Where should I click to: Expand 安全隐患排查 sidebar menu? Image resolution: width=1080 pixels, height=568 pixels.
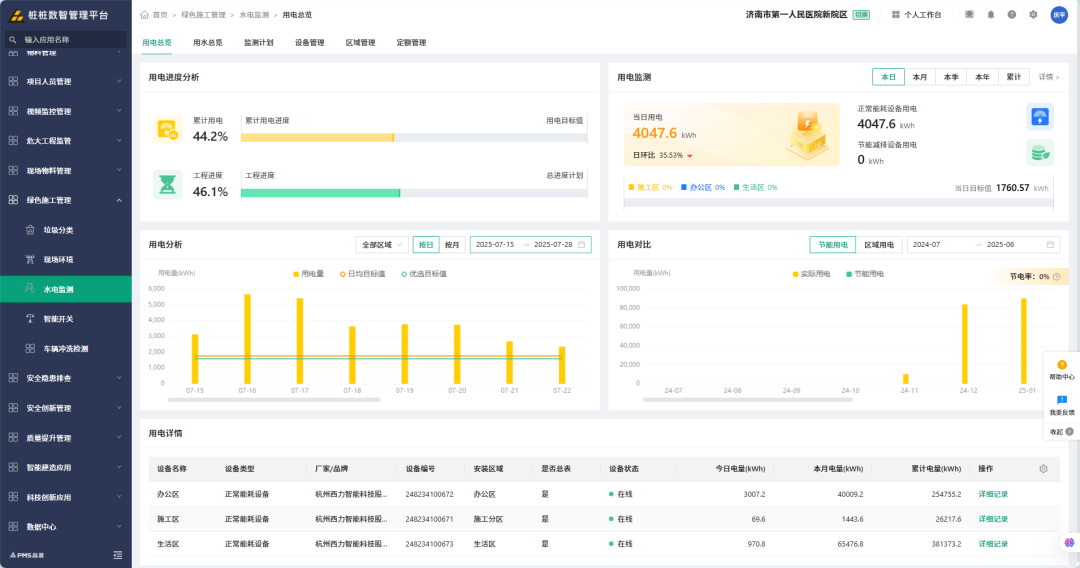(66, 378)
